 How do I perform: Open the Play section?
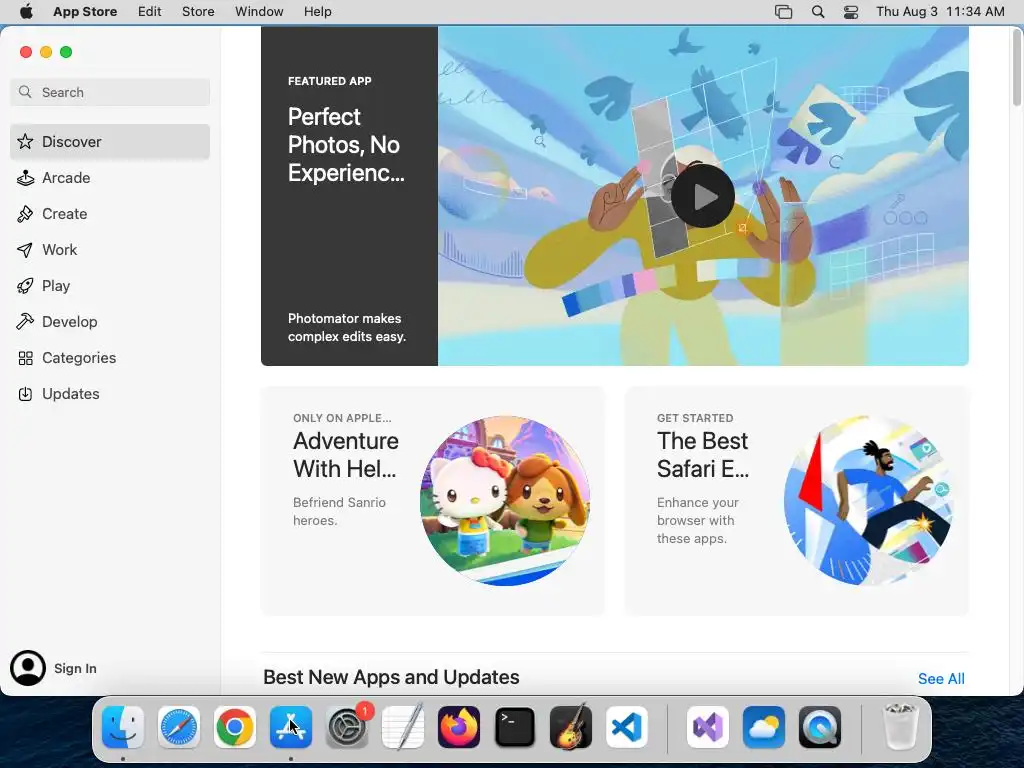tap(110, 285)
